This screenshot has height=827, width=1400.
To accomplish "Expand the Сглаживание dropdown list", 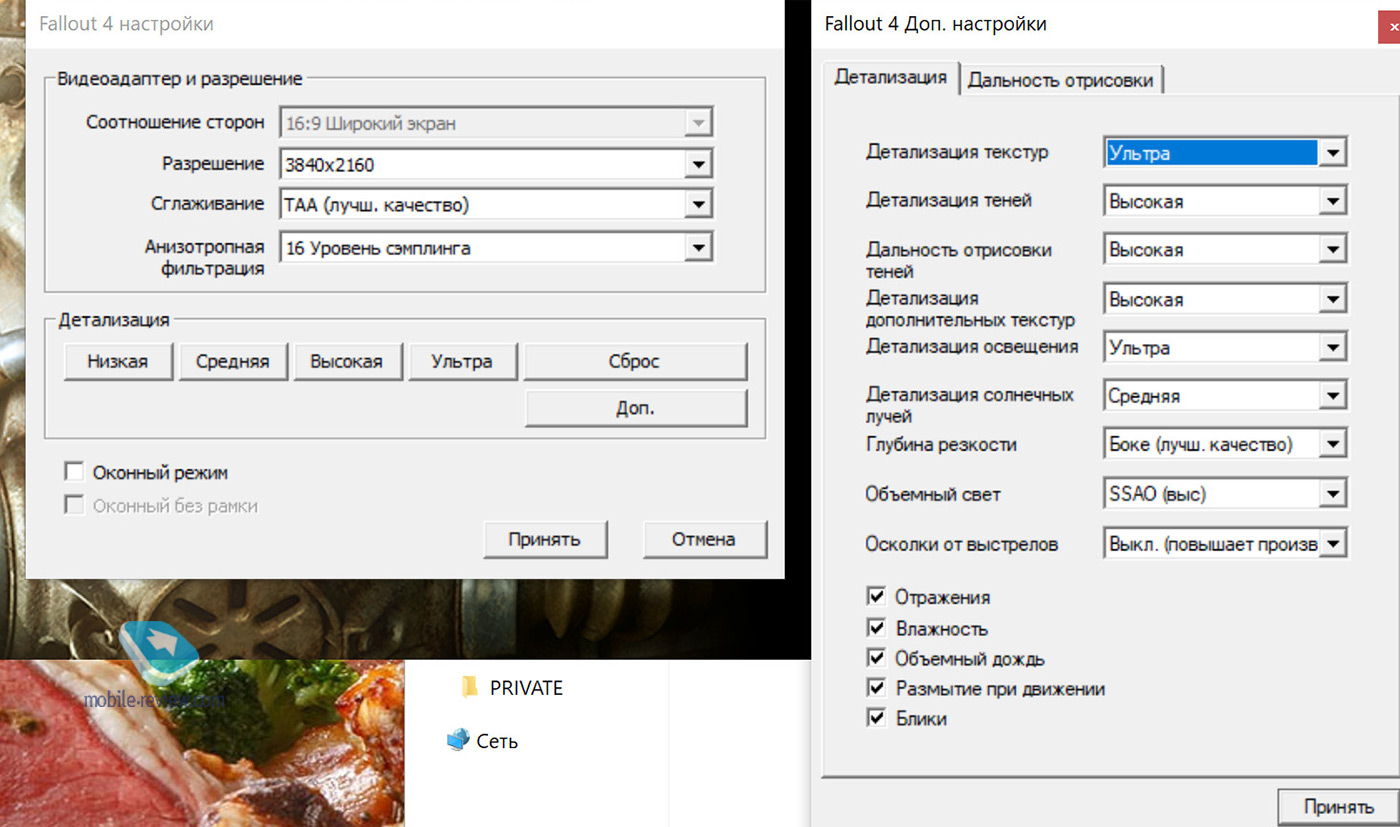I will (x=698, y=205).
